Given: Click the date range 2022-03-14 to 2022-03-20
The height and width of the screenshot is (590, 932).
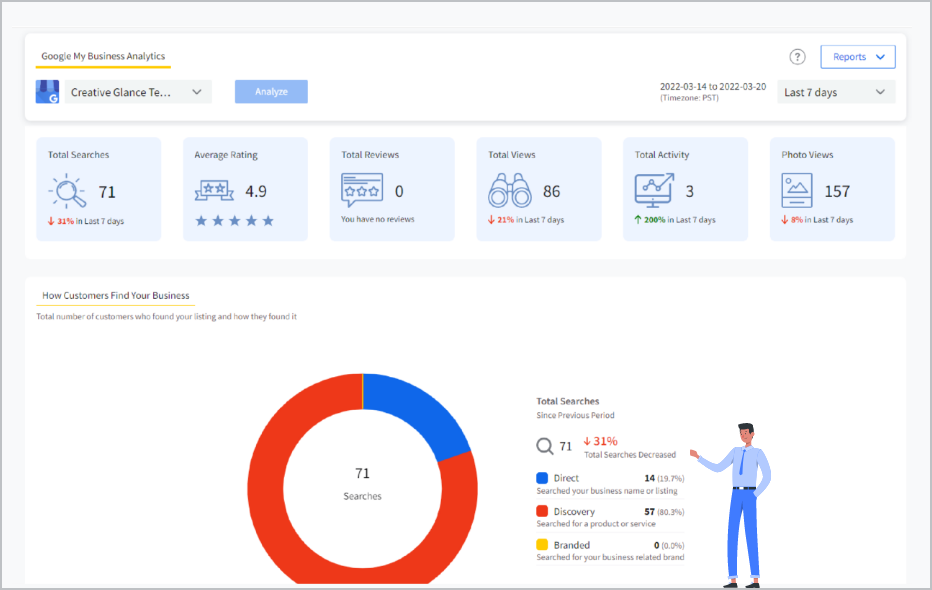Looking at the screenshot, I should (713, 87).
